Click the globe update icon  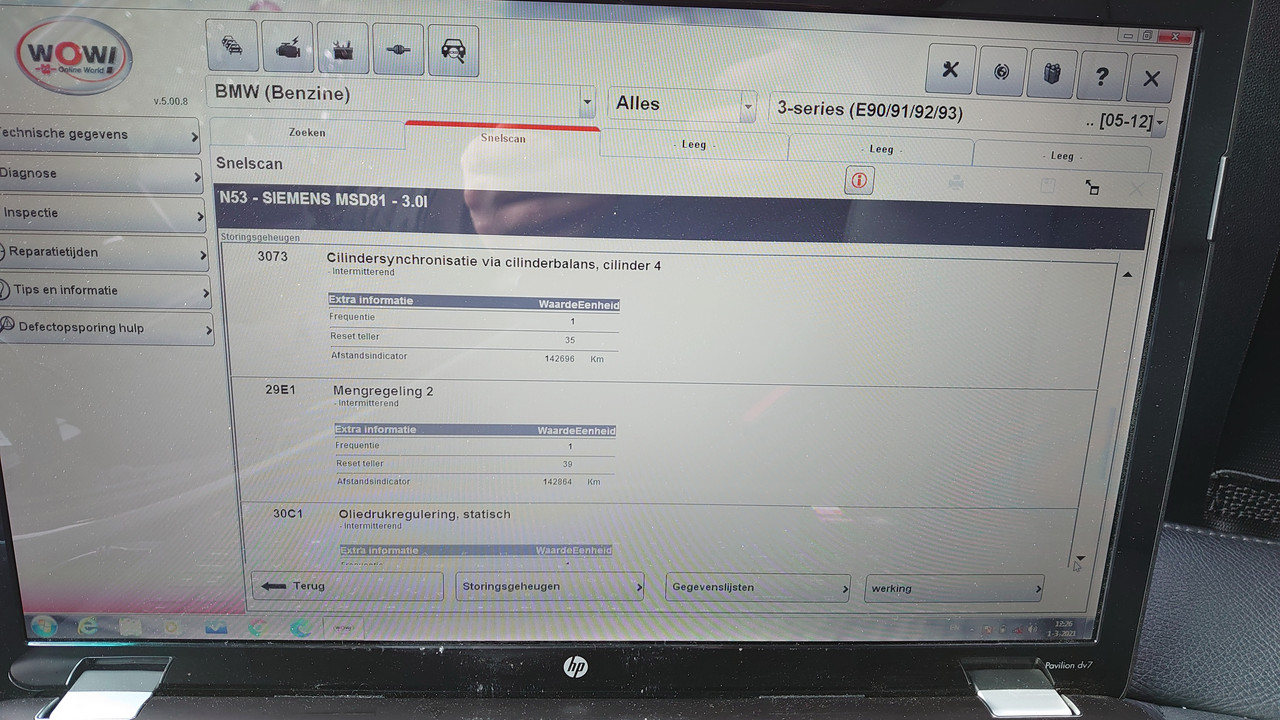[1001, 73]
